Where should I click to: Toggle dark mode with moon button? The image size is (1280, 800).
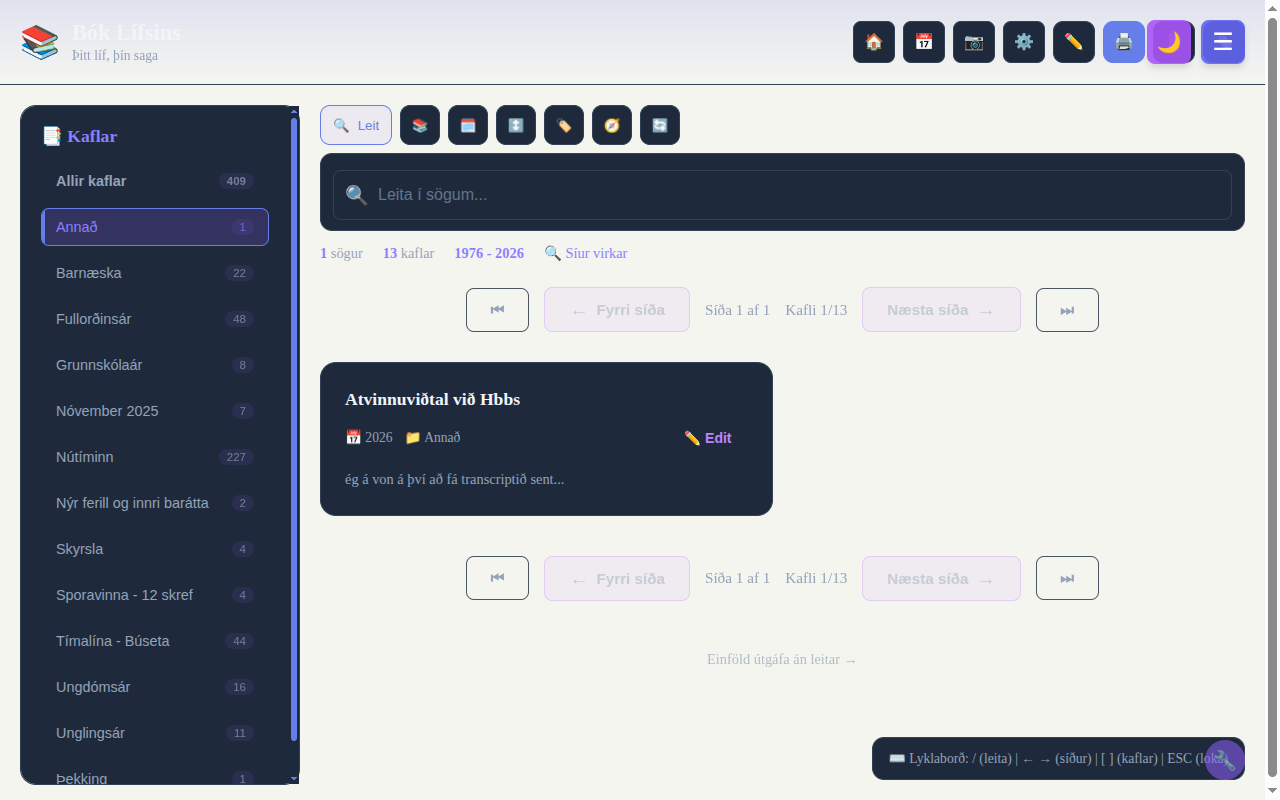(x=1169, y=42)
